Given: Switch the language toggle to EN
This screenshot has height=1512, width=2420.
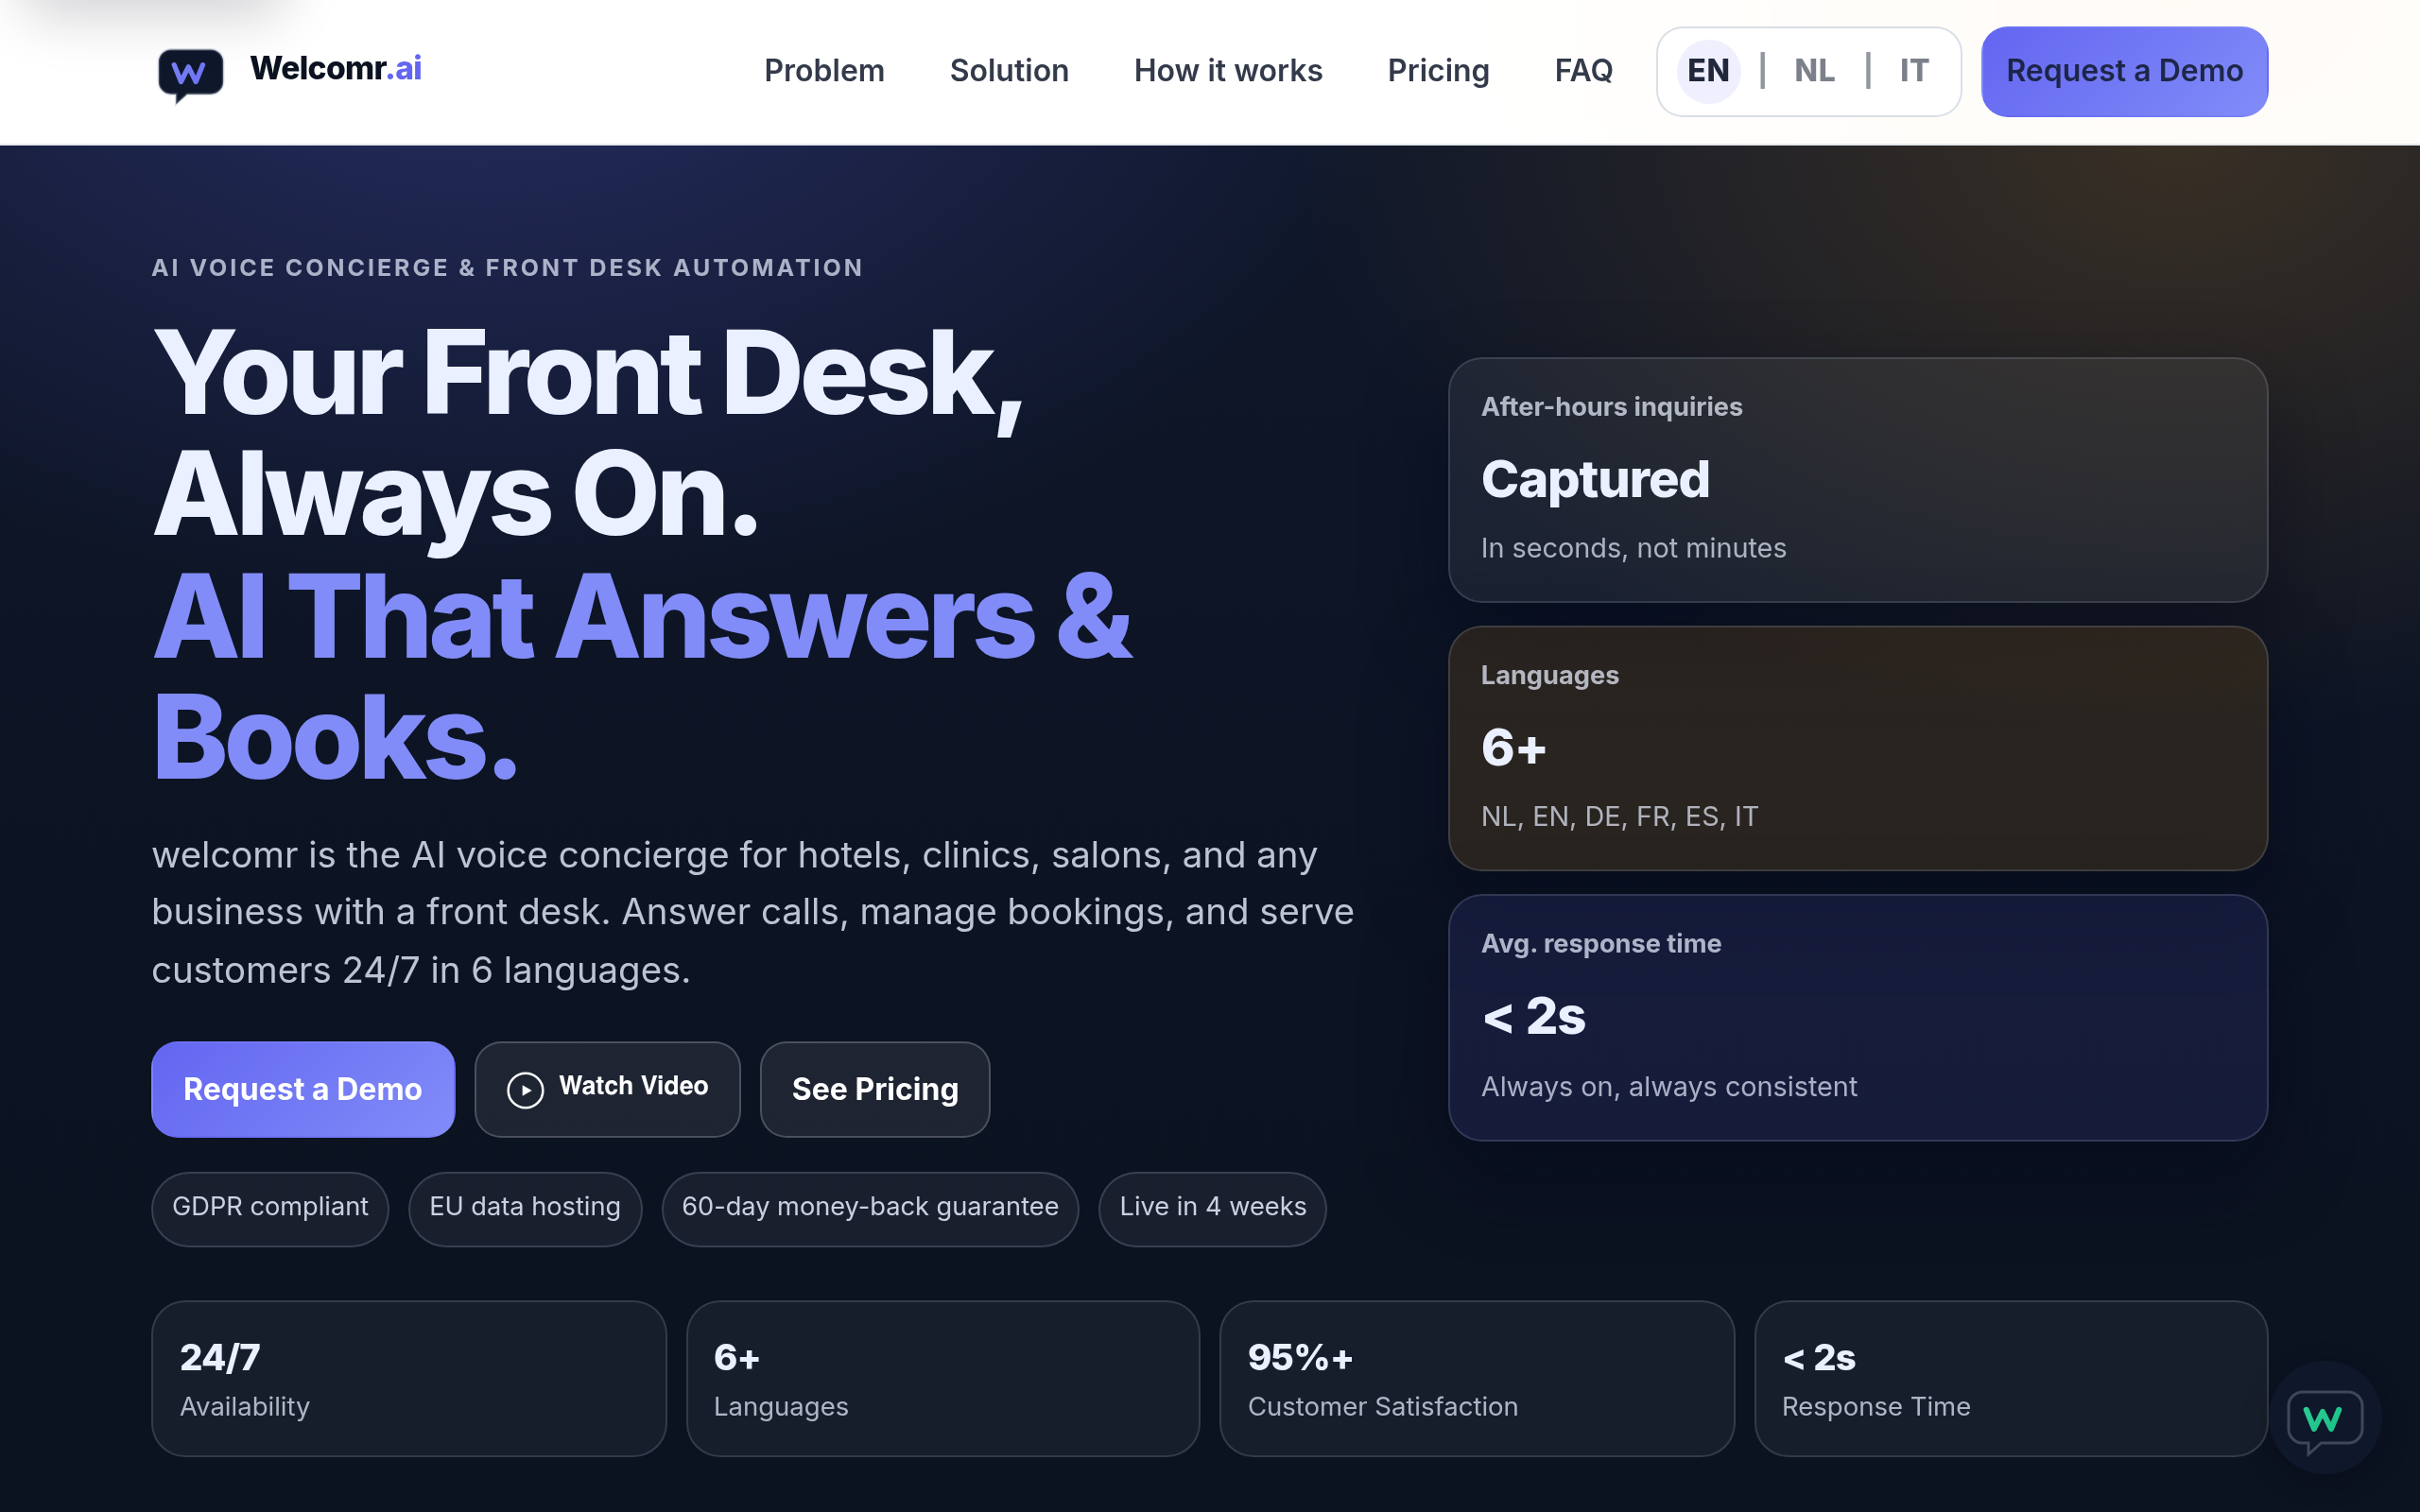Looking at the screenshot, I should 1707,71.
